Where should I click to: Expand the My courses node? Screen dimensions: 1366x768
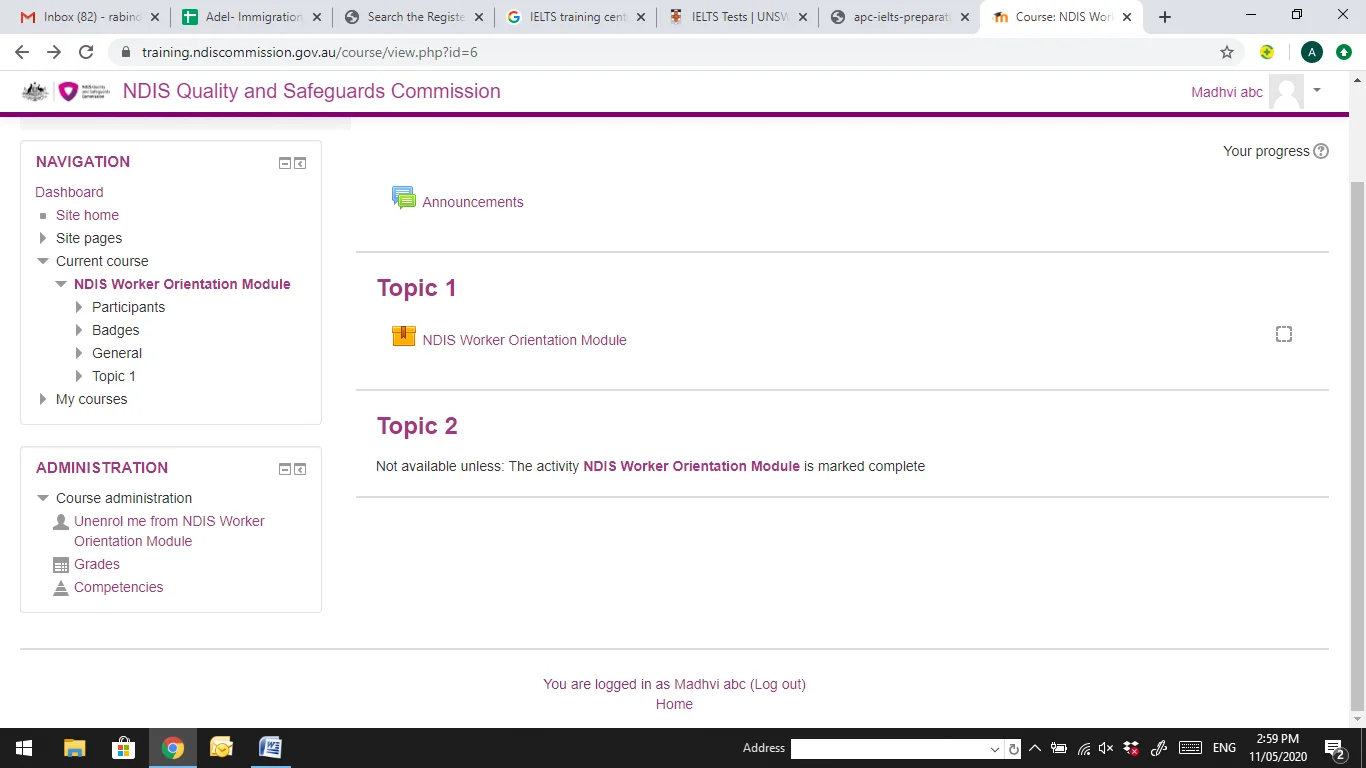pyautogui.click(x=42, y=399)
